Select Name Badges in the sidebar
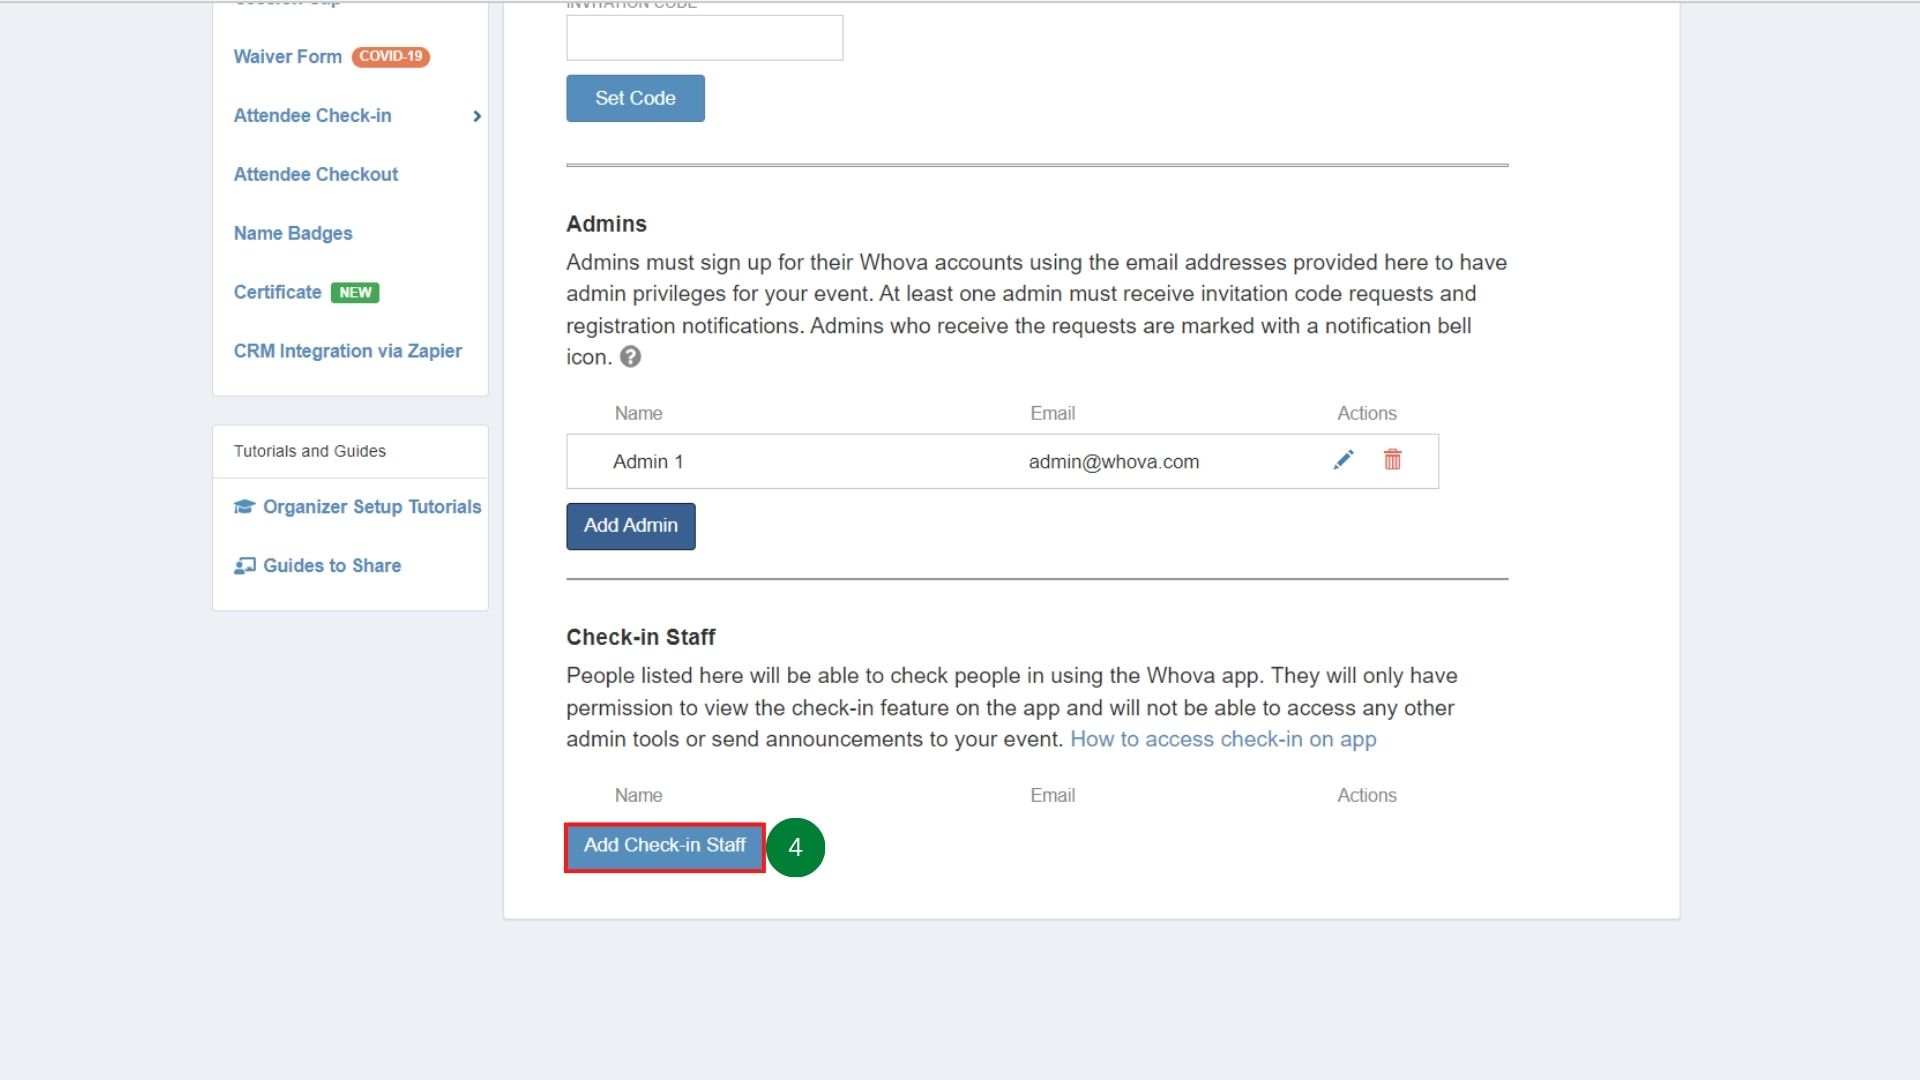1920x1080 pixels. [x=293, y=233]
